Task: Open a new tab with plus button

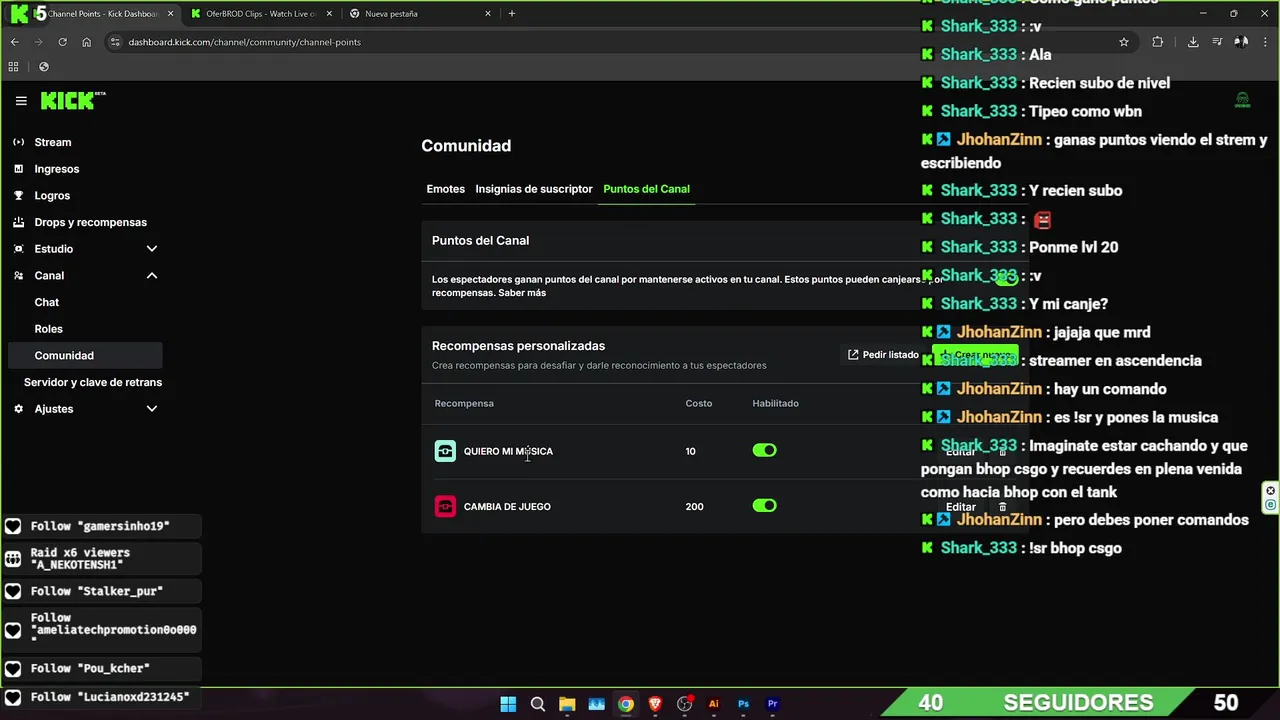Action: (512, 14)
